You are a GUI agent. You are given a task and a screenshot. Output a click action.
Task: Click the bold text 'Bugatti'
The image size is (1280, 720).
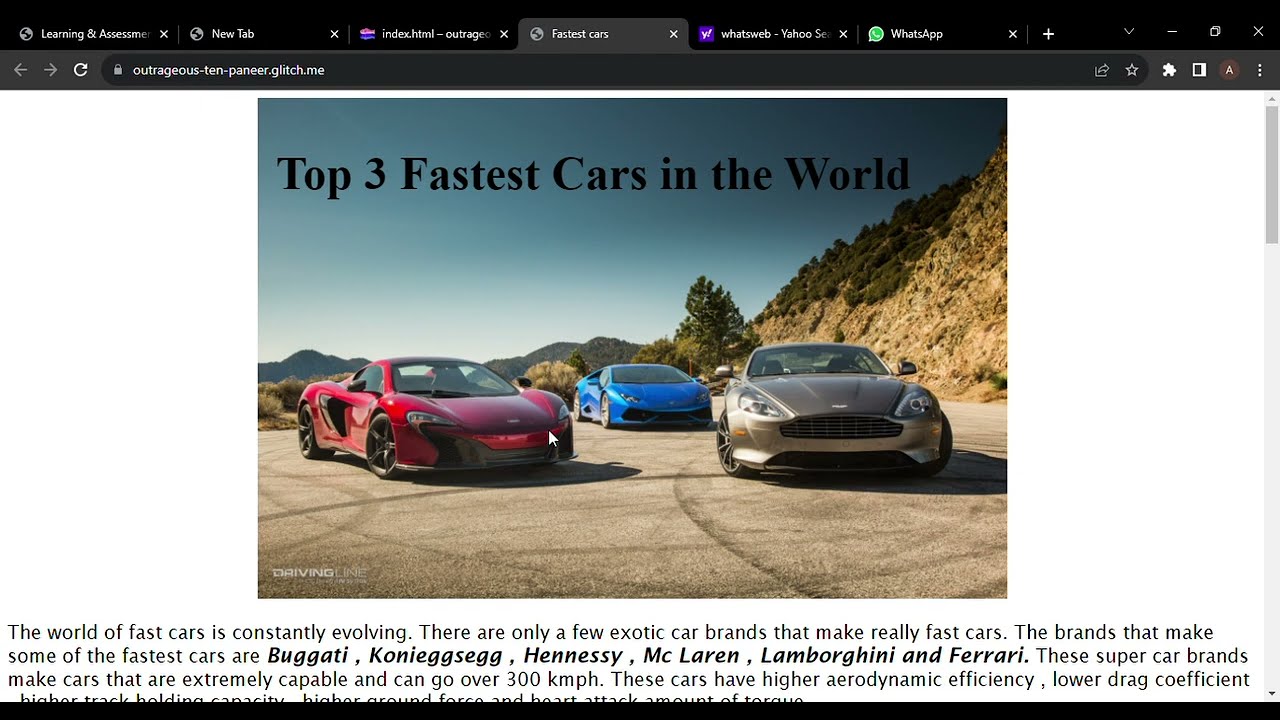pos(308,656)
